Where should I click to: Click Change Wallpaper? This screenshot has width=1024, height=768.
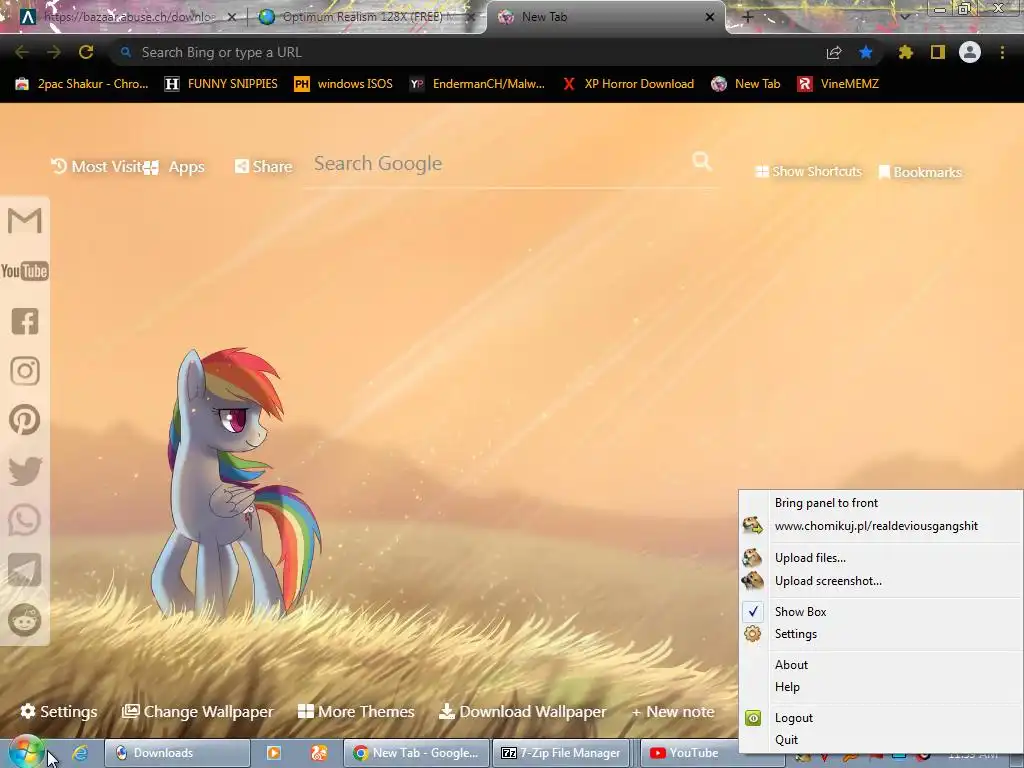tap(198, 711)
